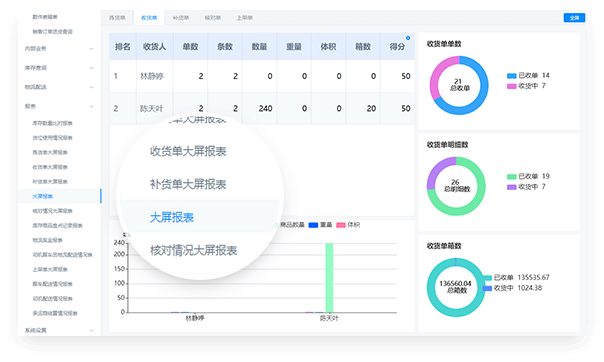Click the pink 体积 legend marker in bar chart
Image resolution: width=604 pixels, height=362 pixels.
(x=341, y=225)
